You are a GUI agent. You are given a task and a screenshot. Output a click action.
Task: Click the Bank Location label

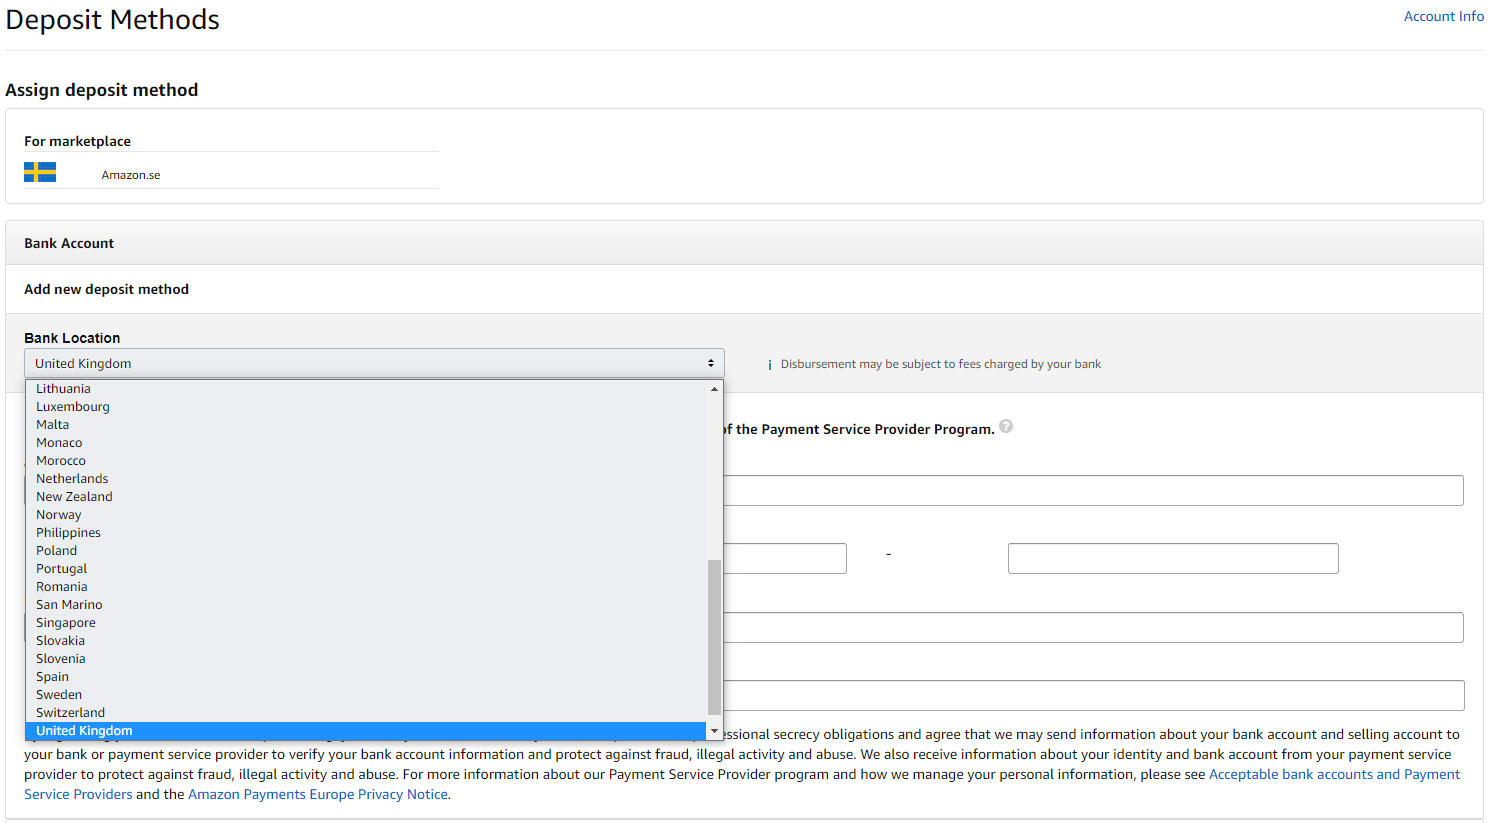pos(72,338)
